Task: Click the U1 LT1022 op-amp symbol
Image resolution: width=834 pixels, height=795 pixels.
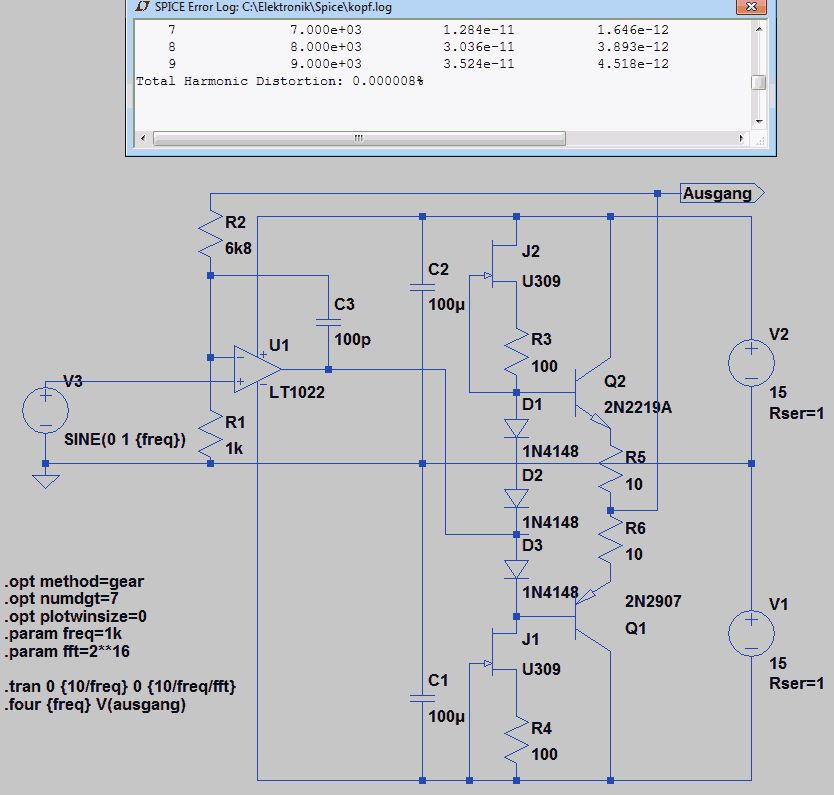Action: (x=257, y=369)
